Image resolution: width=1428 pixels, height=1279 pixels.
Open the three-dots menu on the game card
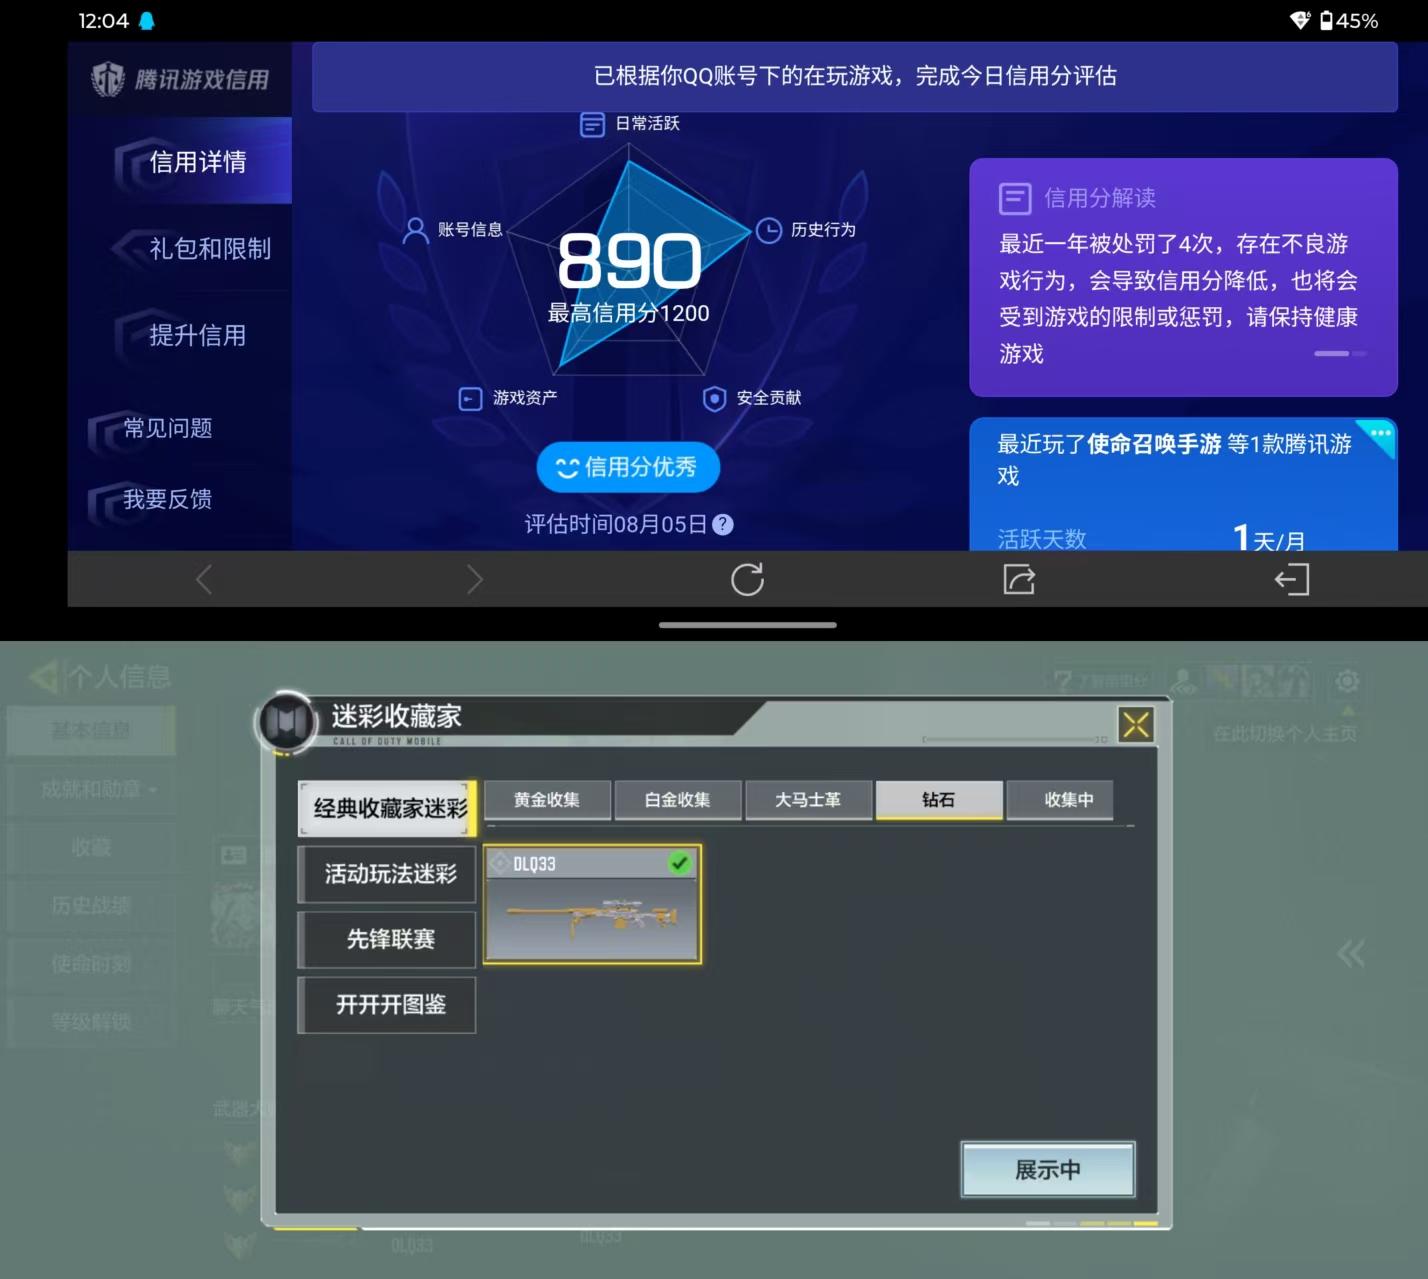click(1381, 434)
